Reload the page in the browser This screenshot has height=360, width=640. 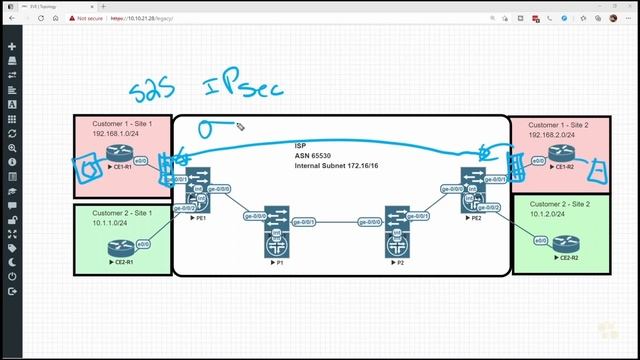(x=41, y=18)
